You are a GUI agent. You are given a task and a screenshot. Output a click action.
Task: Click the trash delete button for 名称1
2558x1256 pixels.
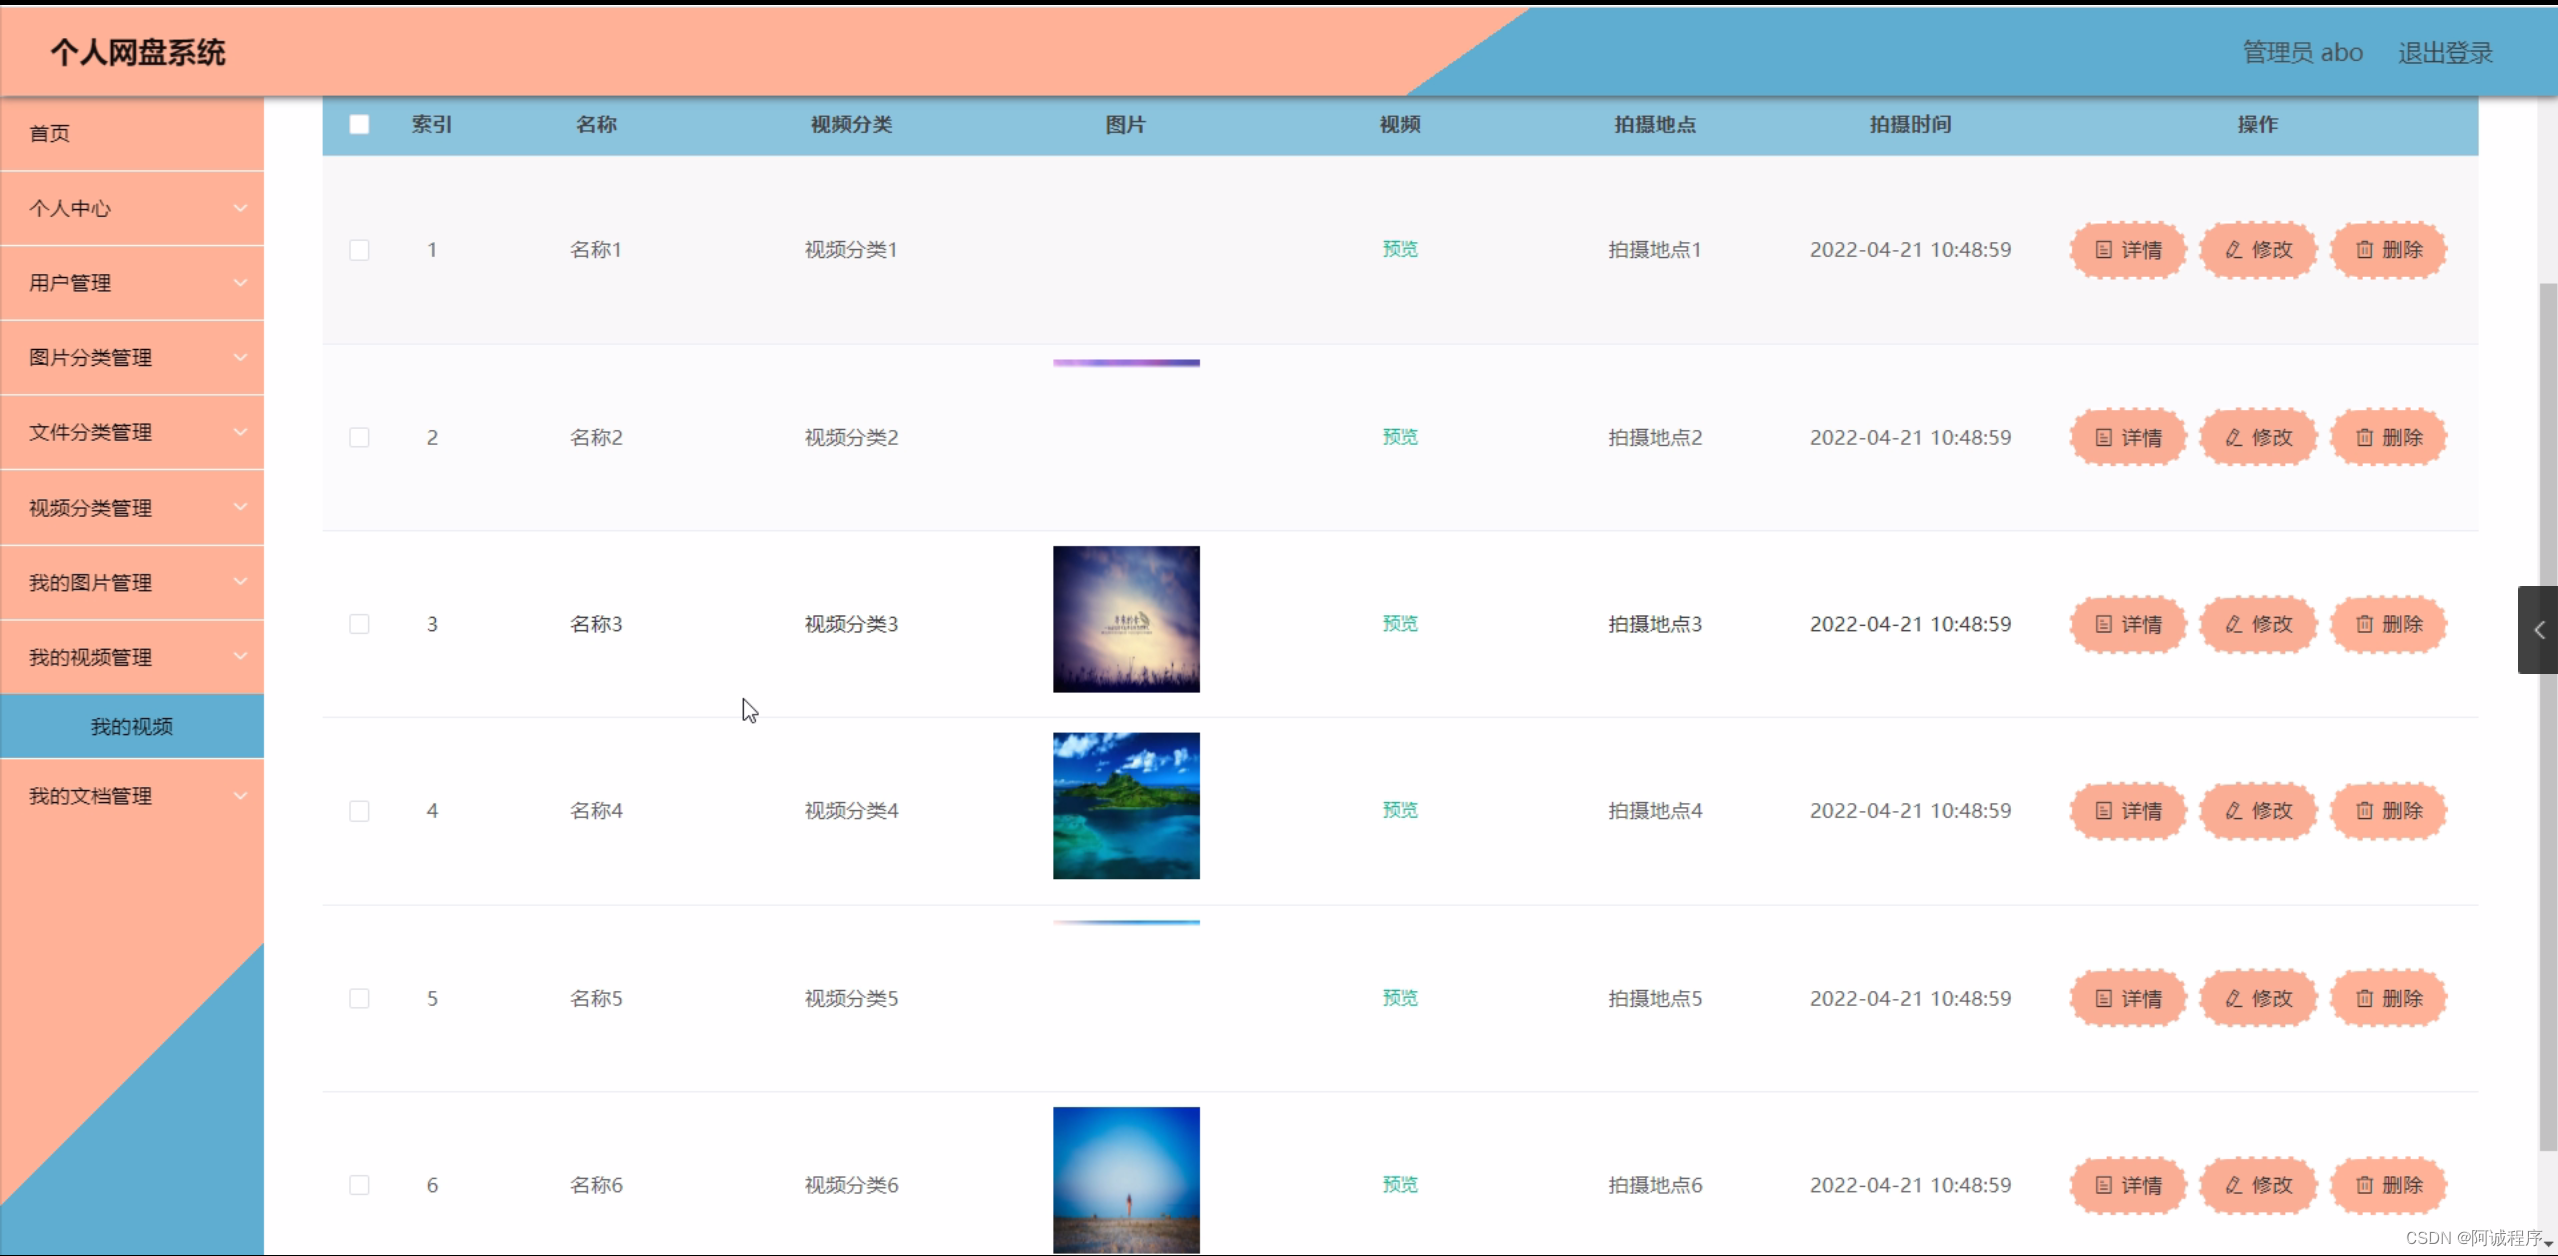(x=2388, y=250)
